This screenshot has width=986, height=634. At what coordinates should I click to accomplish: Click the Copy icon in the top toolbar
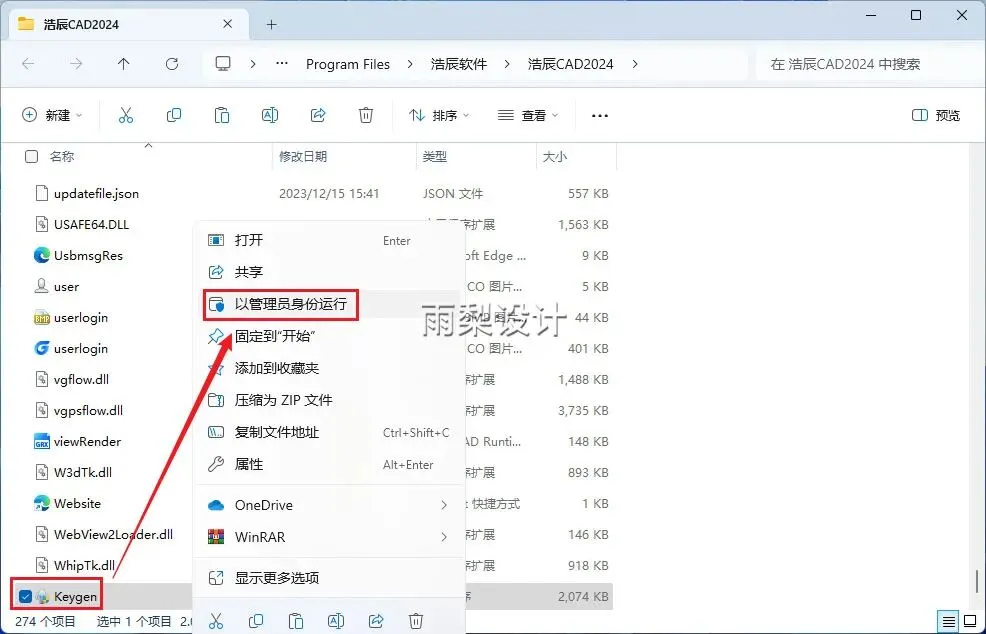point(174,115)
